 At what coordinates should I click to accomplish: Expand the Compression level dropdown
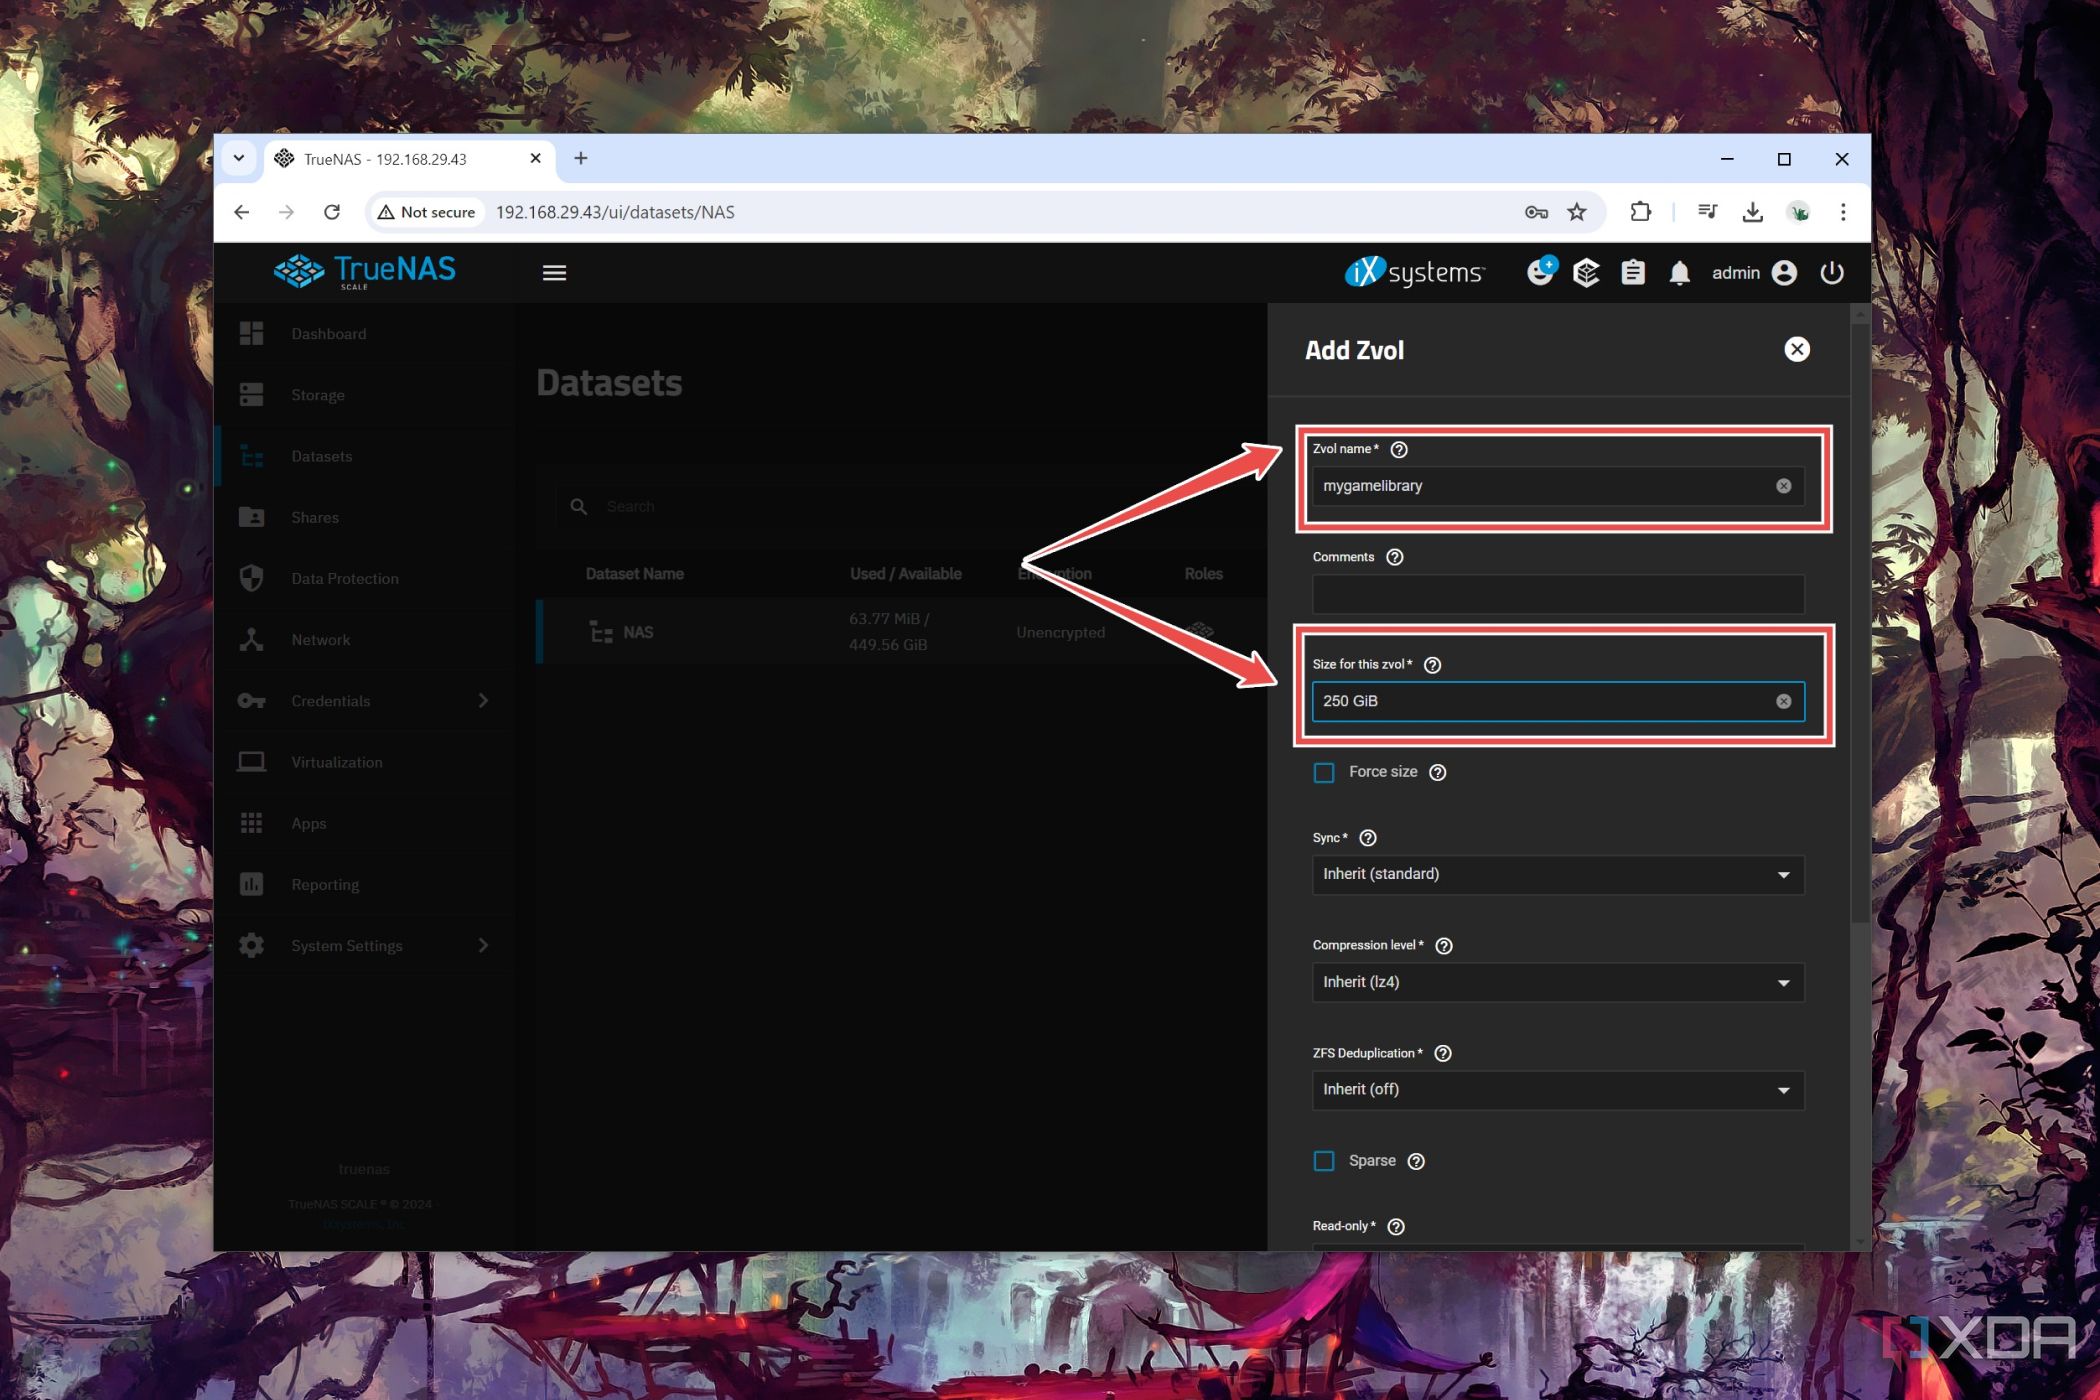tap(1558, 981)
